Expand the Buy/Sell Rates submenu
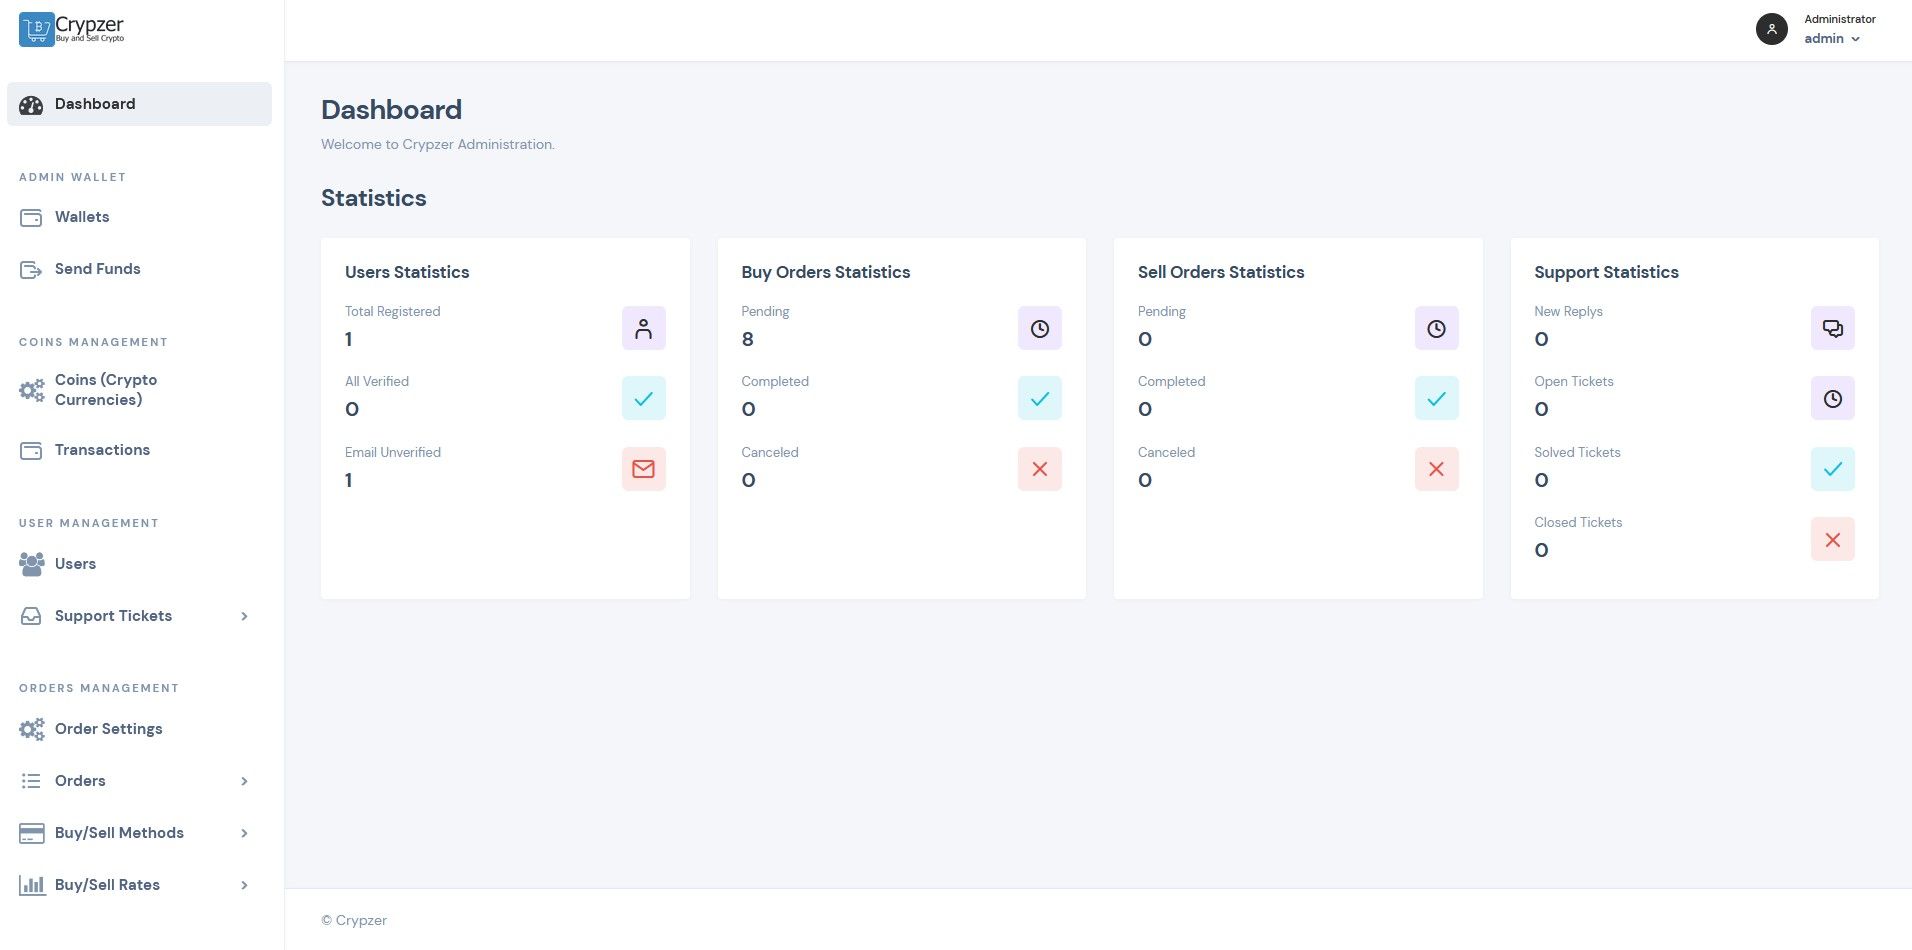 (244, 885)
